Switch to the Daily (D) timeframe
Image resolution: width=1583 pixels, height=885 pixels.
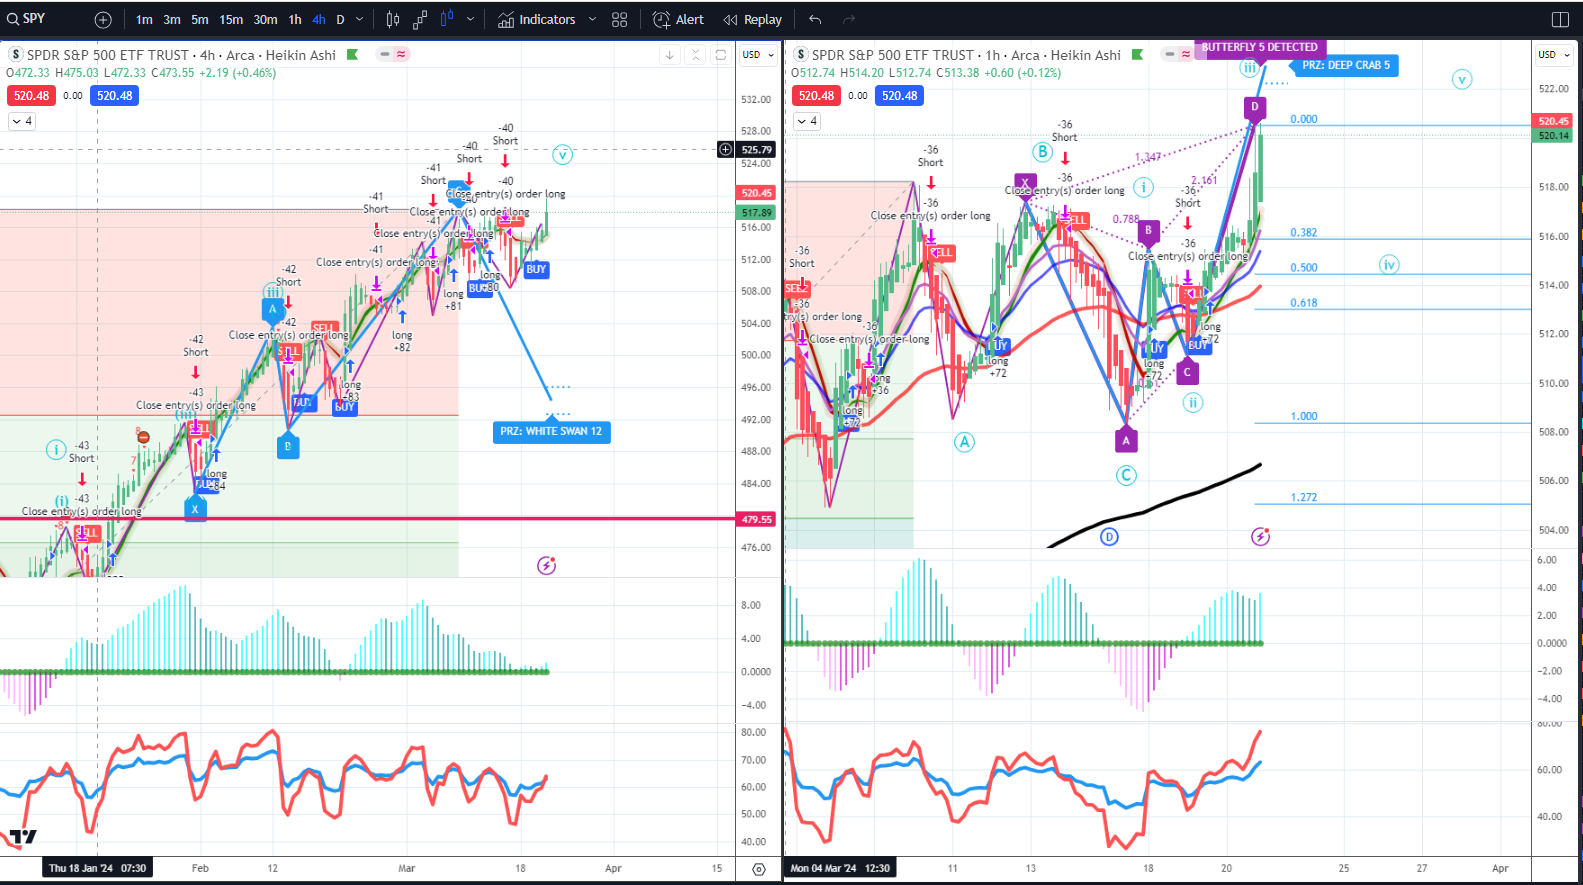coord(340,19)
